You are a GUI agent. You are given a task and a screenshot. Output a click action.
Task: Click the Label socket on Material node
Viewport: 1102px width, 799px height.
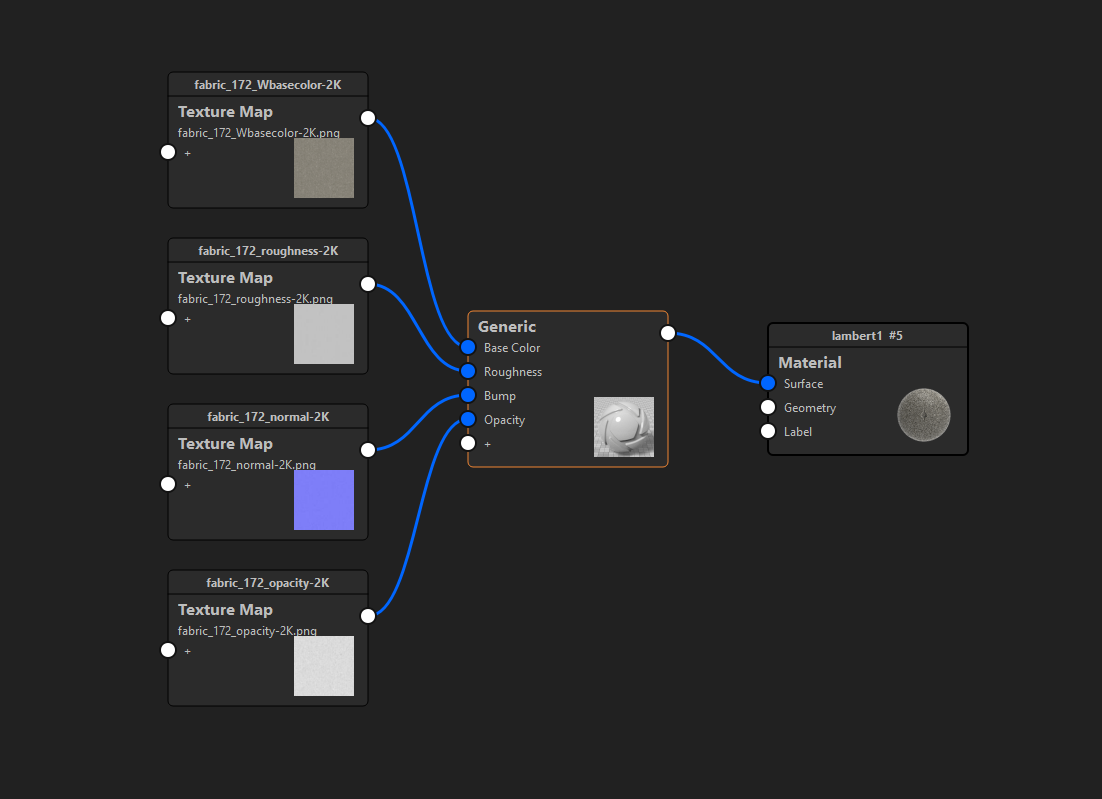tap(768, 431)
